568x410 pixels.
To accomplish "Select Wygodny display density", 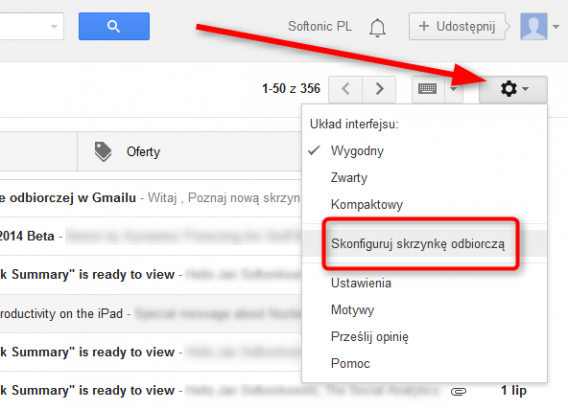I will click(x=424, y=151).
